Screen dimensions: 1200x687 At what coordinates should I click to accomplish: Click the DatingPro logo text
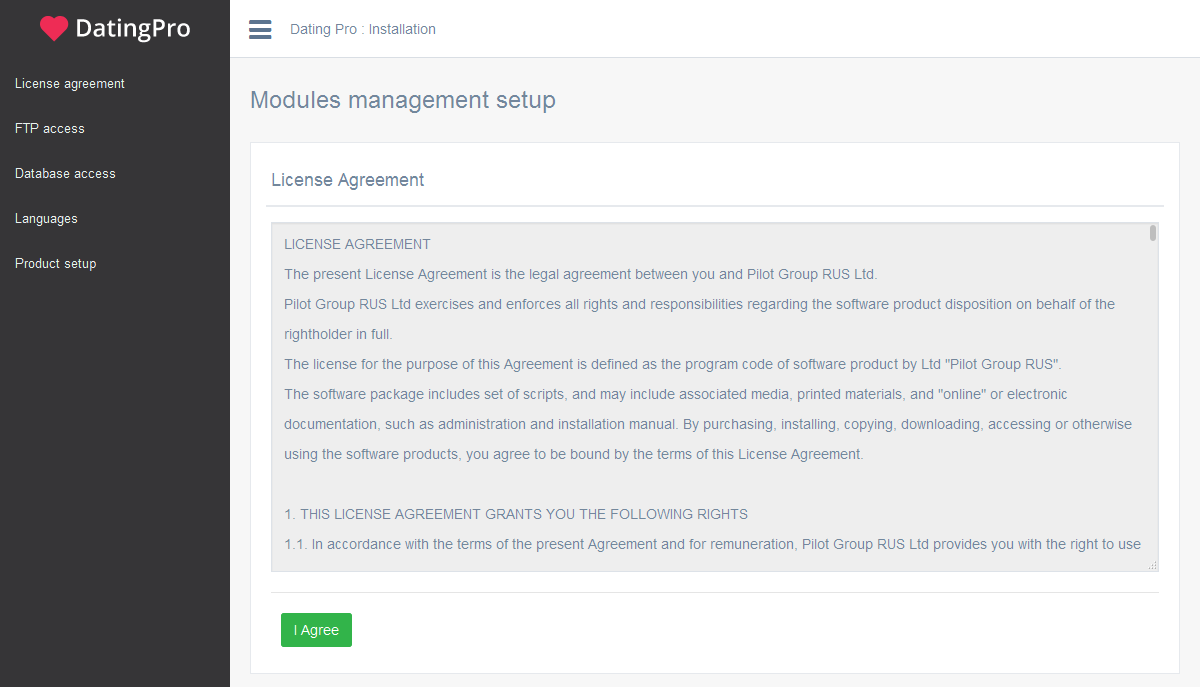[132, 29]
